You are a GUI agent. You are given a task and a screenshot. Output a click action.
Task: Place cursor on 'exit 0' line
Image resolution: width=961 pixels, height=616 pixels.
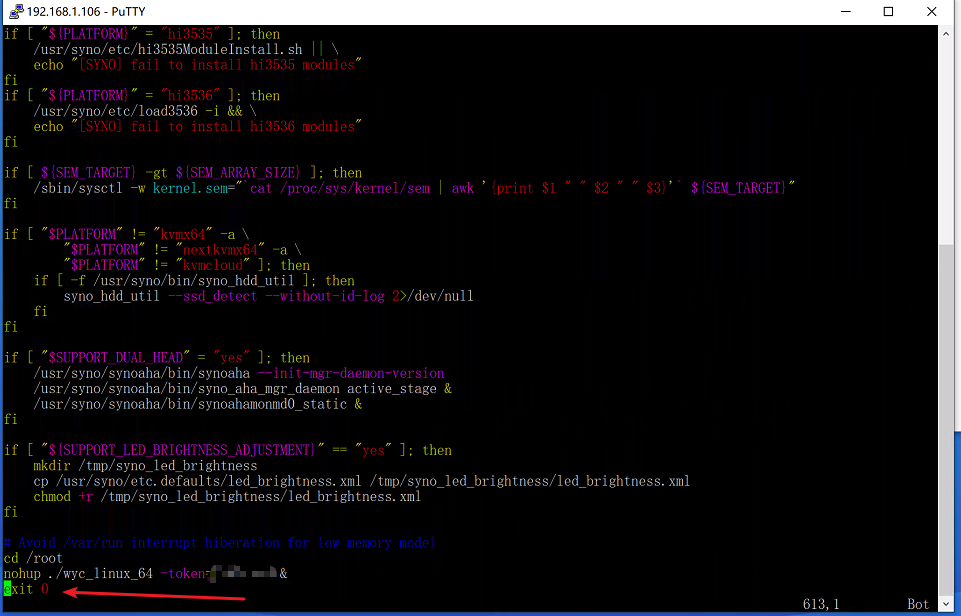26,590
